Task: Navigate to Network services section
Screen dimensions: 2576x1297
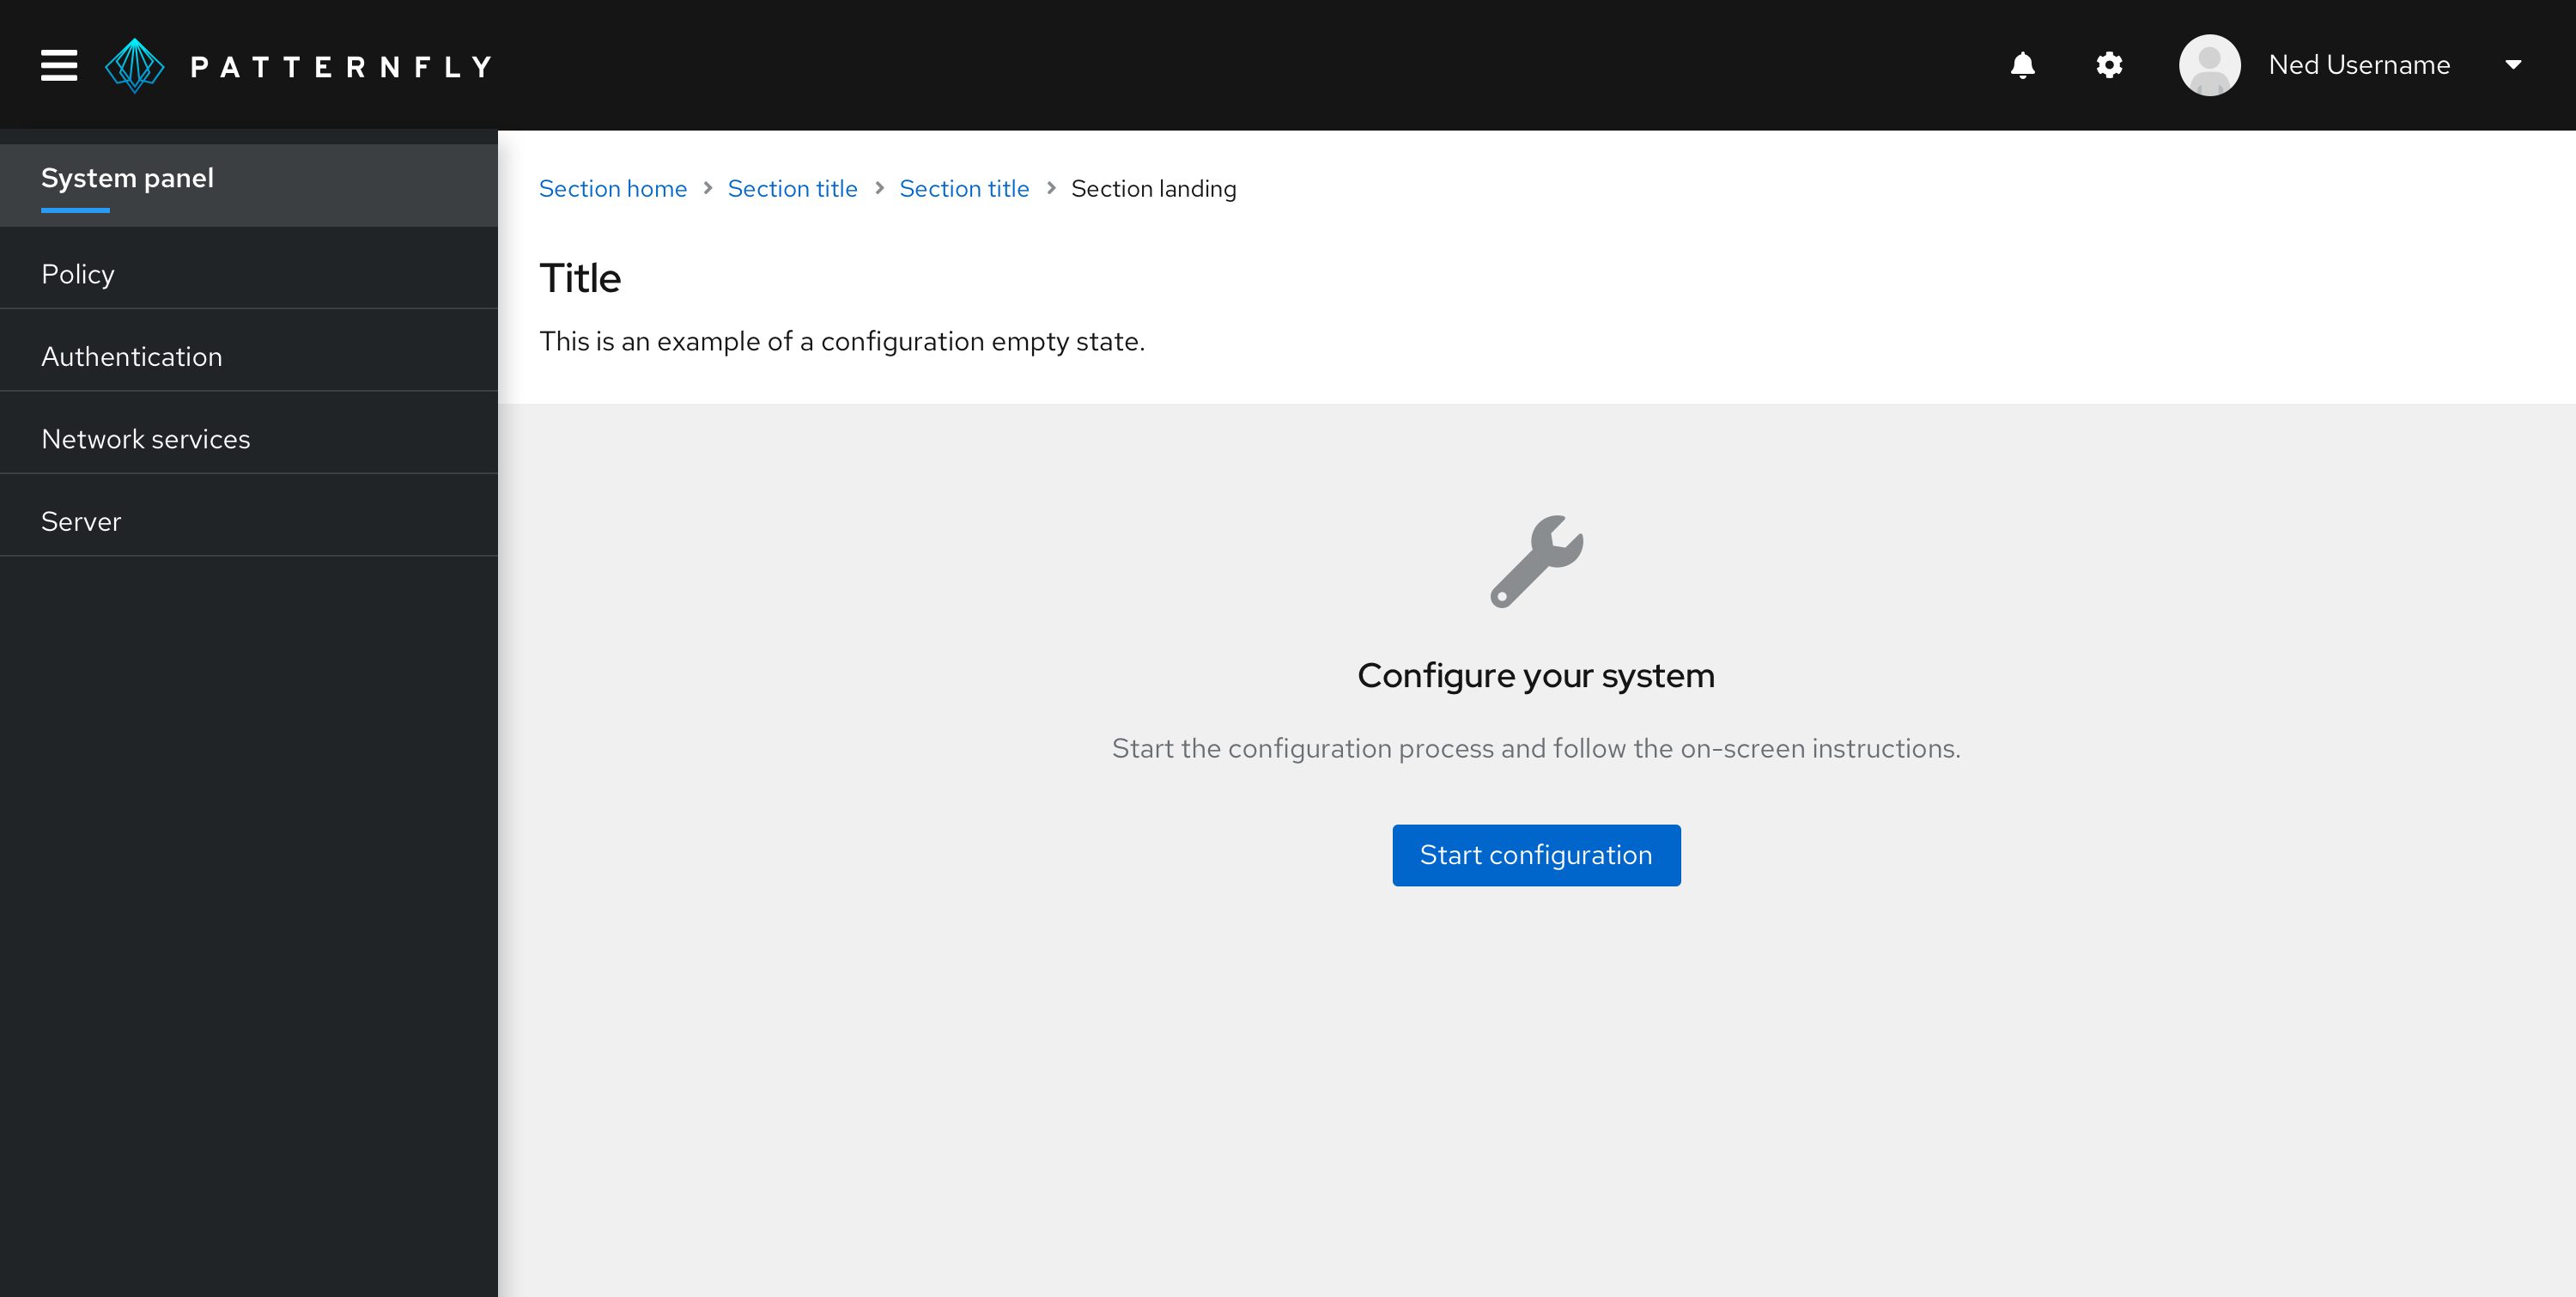Action: pos(145,438)
